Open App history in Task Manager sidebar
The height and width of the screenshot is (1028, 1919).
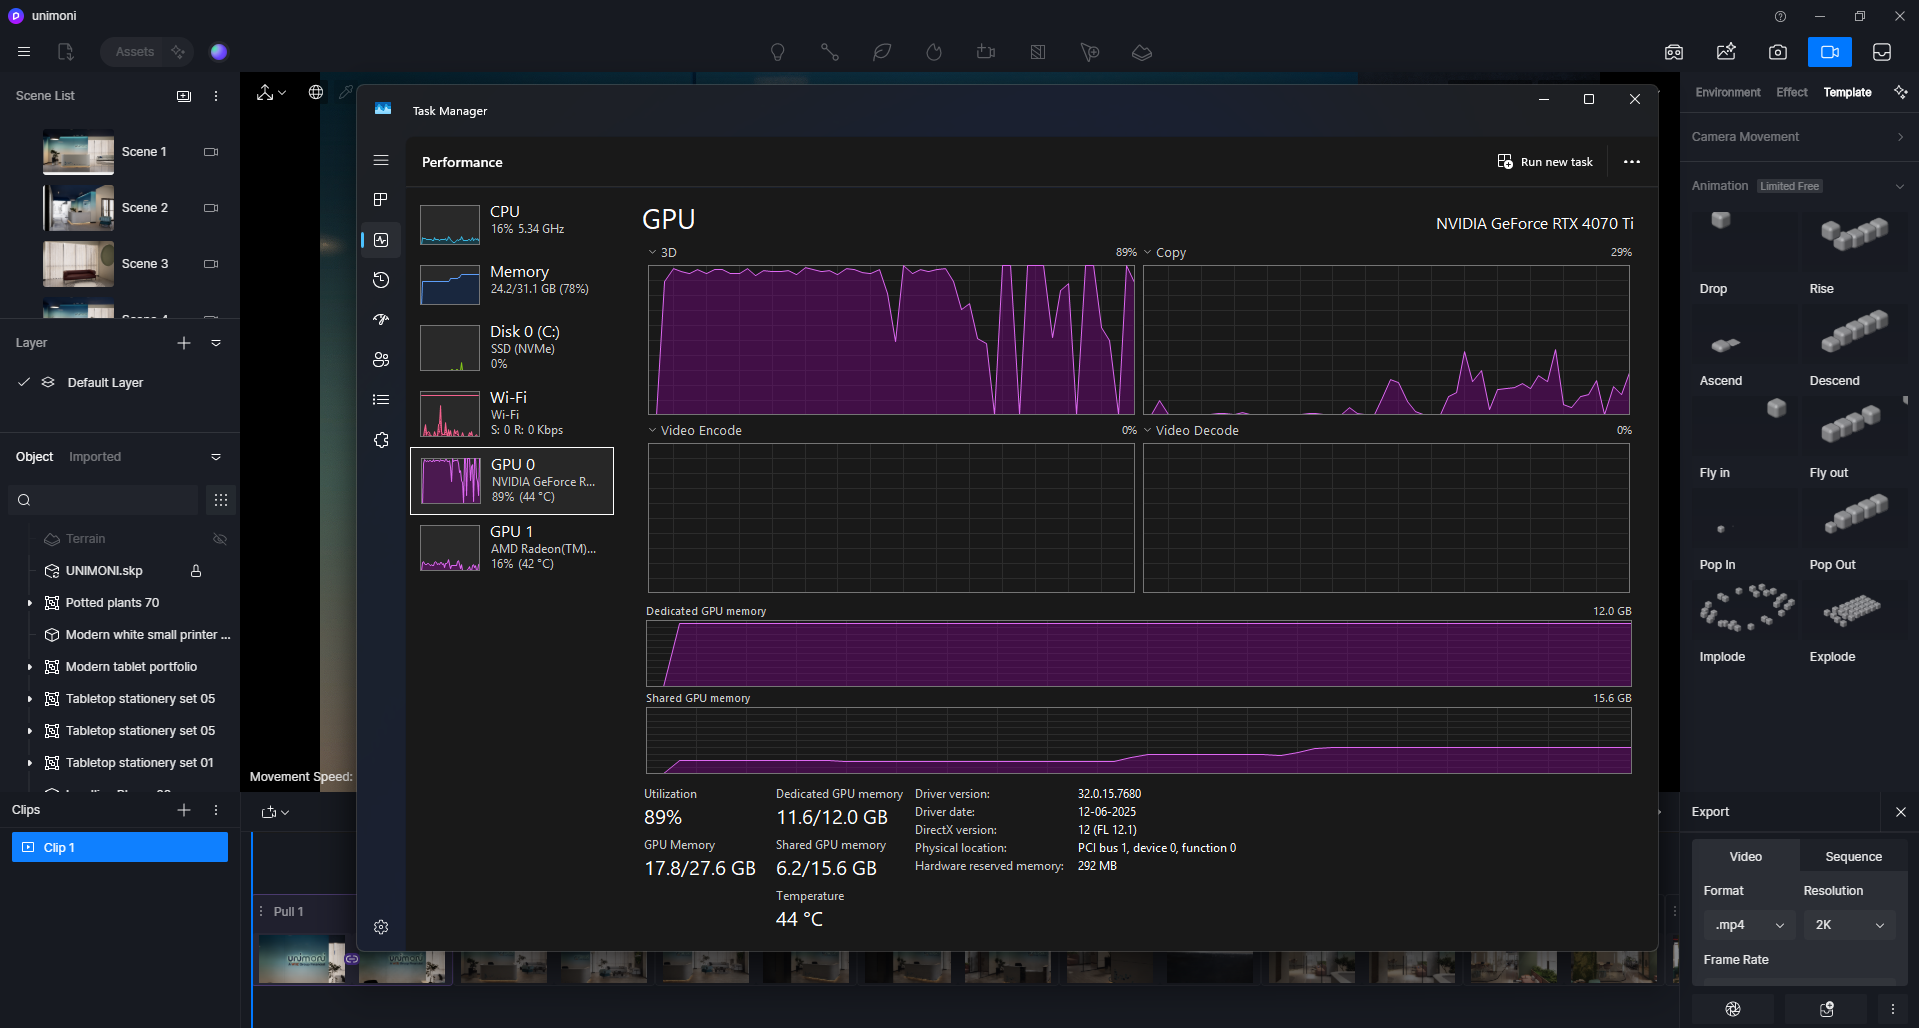coord(381,280)
